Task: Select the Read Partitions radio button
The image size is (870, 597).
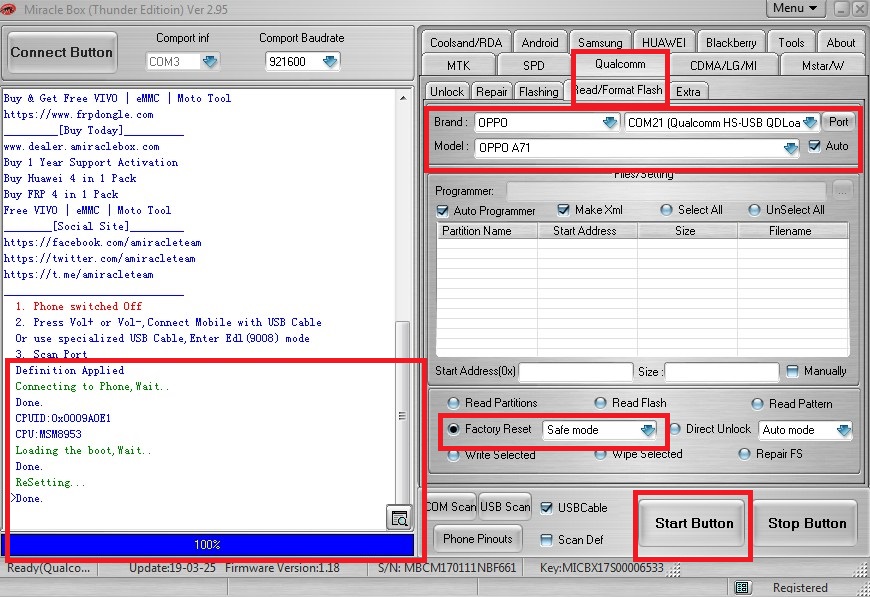Action: coord(453,403)
